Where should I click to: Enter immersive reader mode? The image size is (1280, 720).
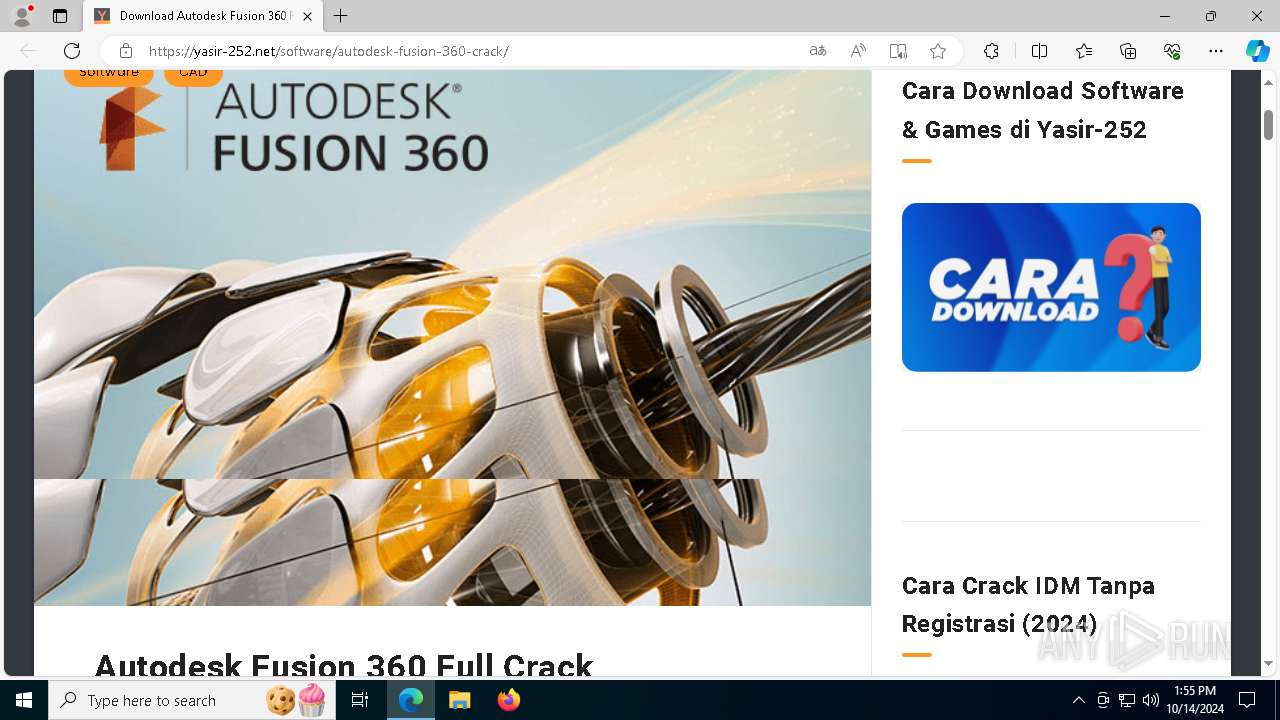point(898,51)
